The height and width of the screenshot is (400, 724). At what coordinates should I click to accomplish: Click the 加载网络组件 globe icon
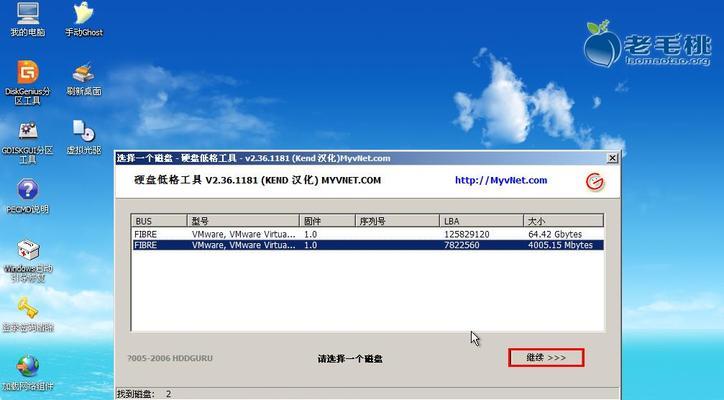tap(28, 373)
